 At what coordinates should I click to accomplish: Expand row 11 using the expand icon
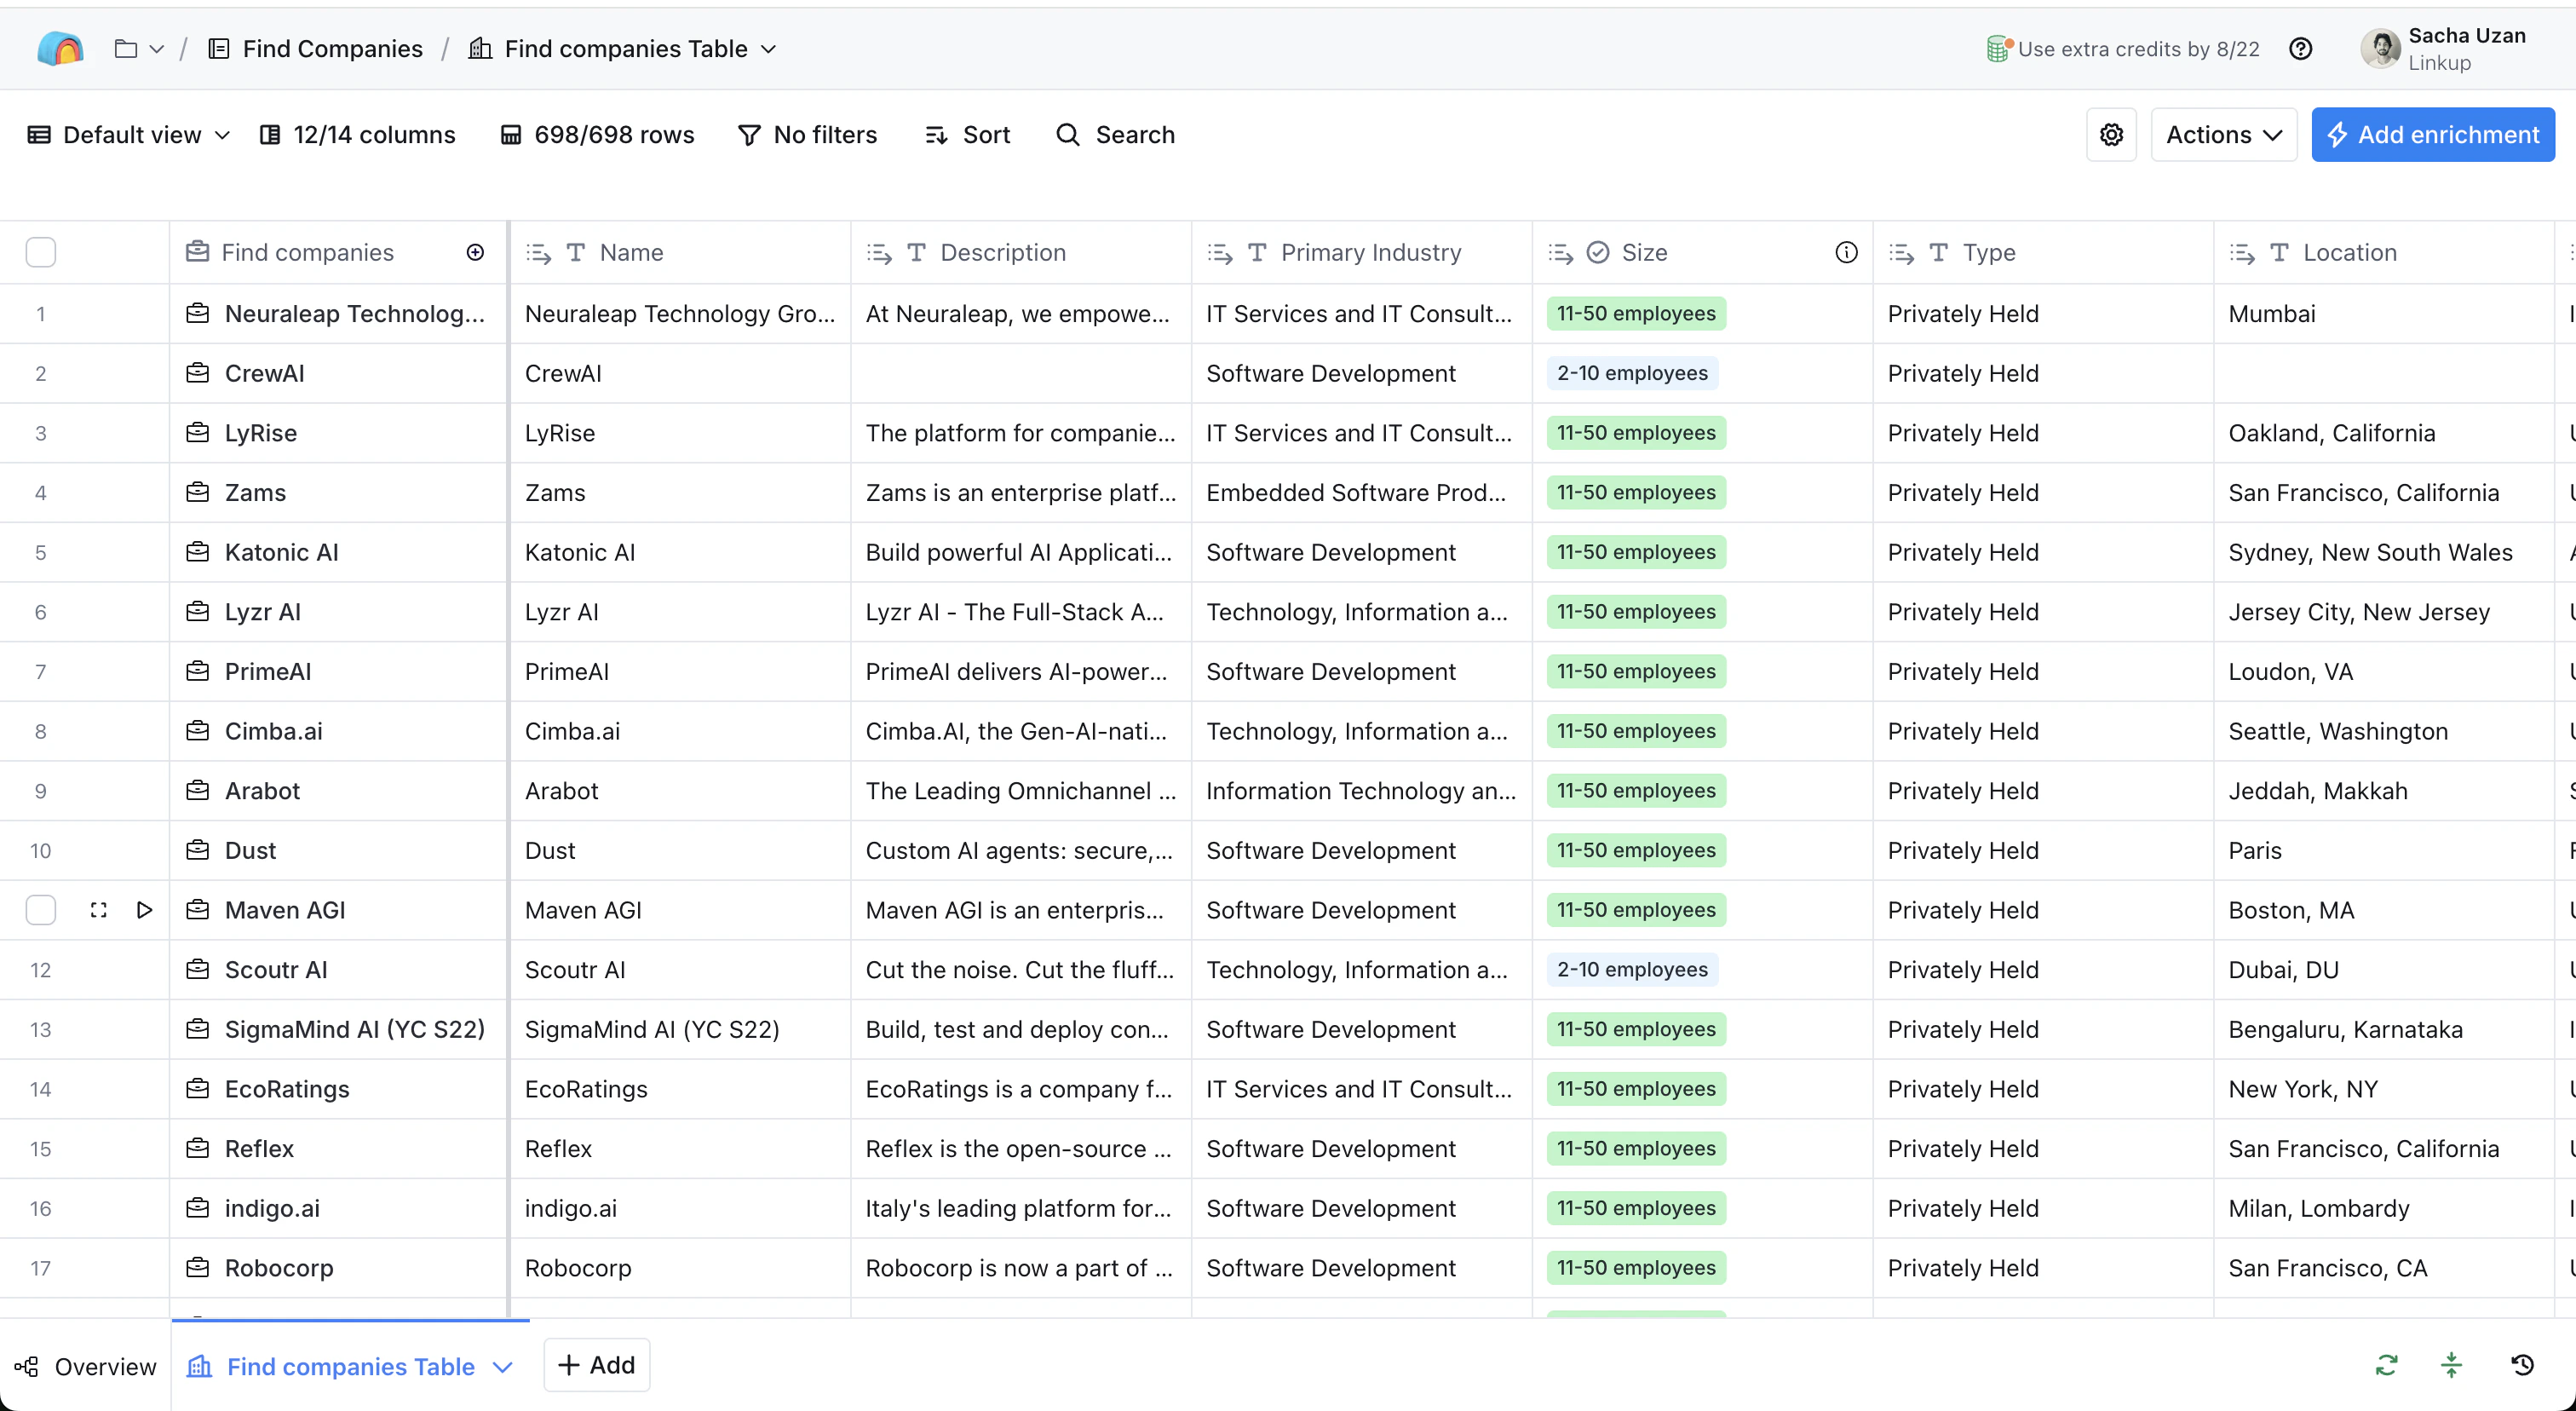point(98,910)
